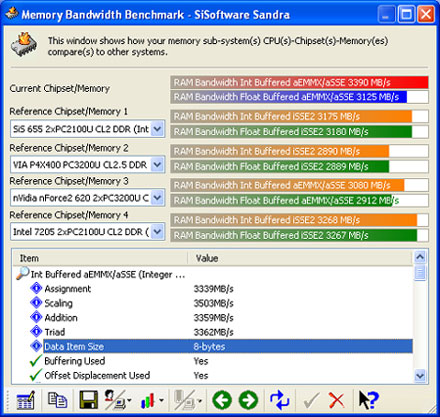Click the Copy to clipboard icon
The height and width of the screenshot is (417, 440).
tap(57, 400)
